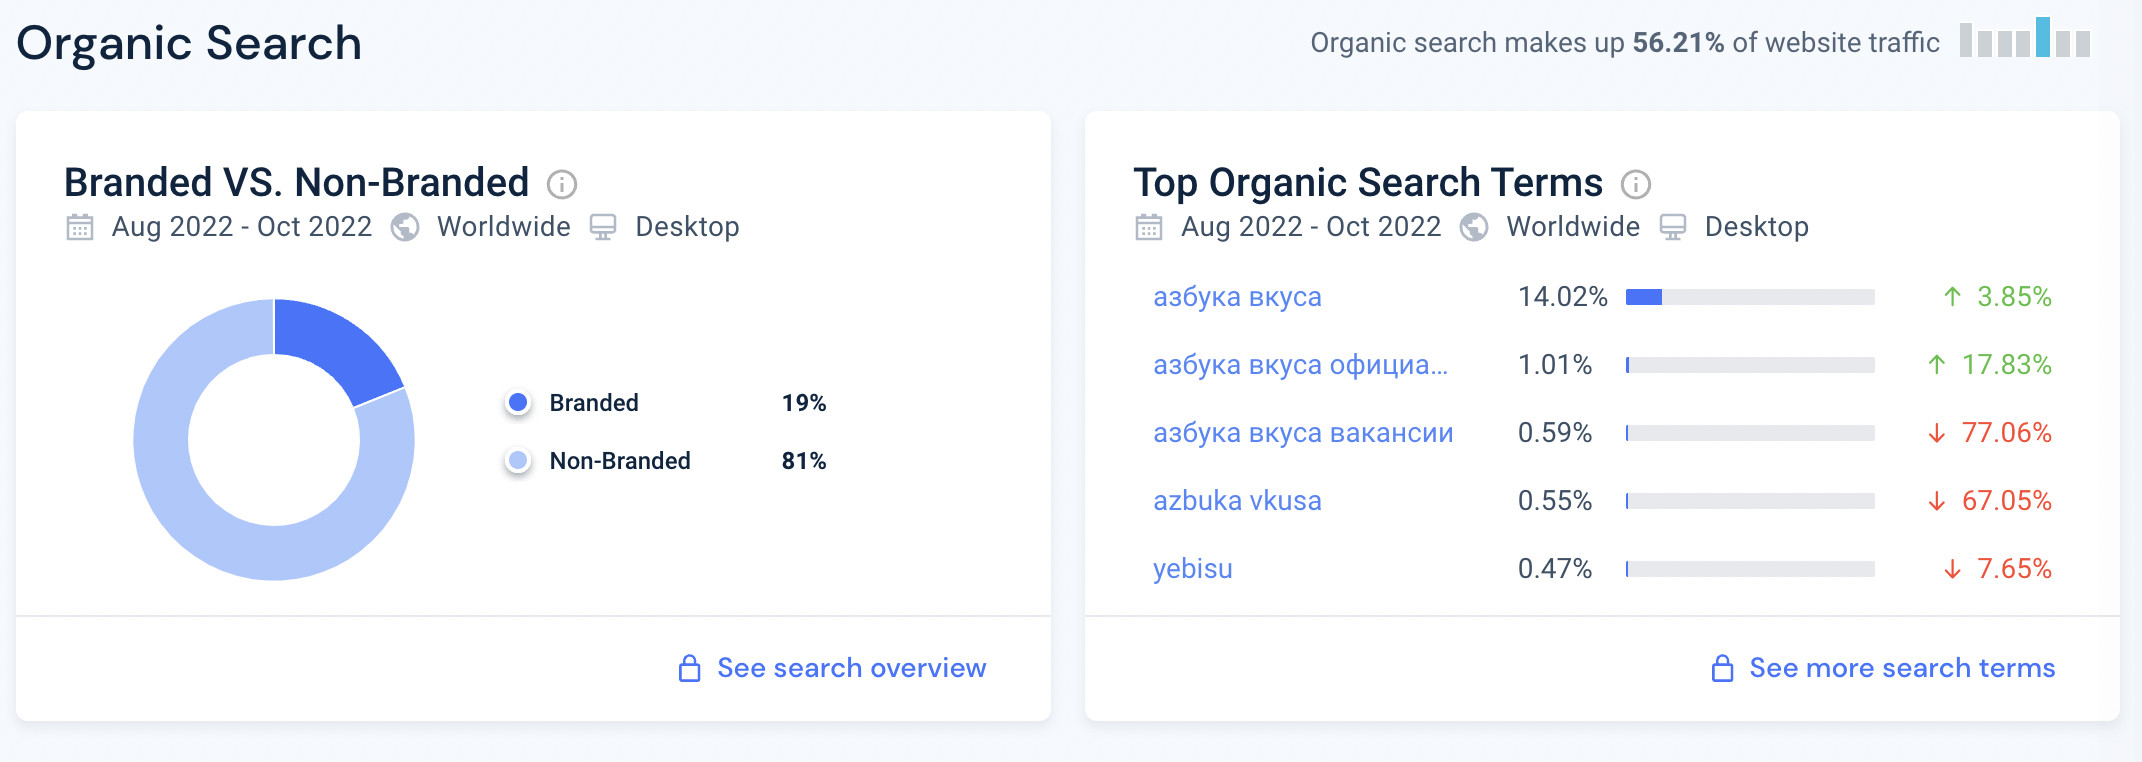This screenshot has width=2142, height=762.
Task: Click info icon beside Branded VS. Non-Branded
Action: [x=562, y=184]
